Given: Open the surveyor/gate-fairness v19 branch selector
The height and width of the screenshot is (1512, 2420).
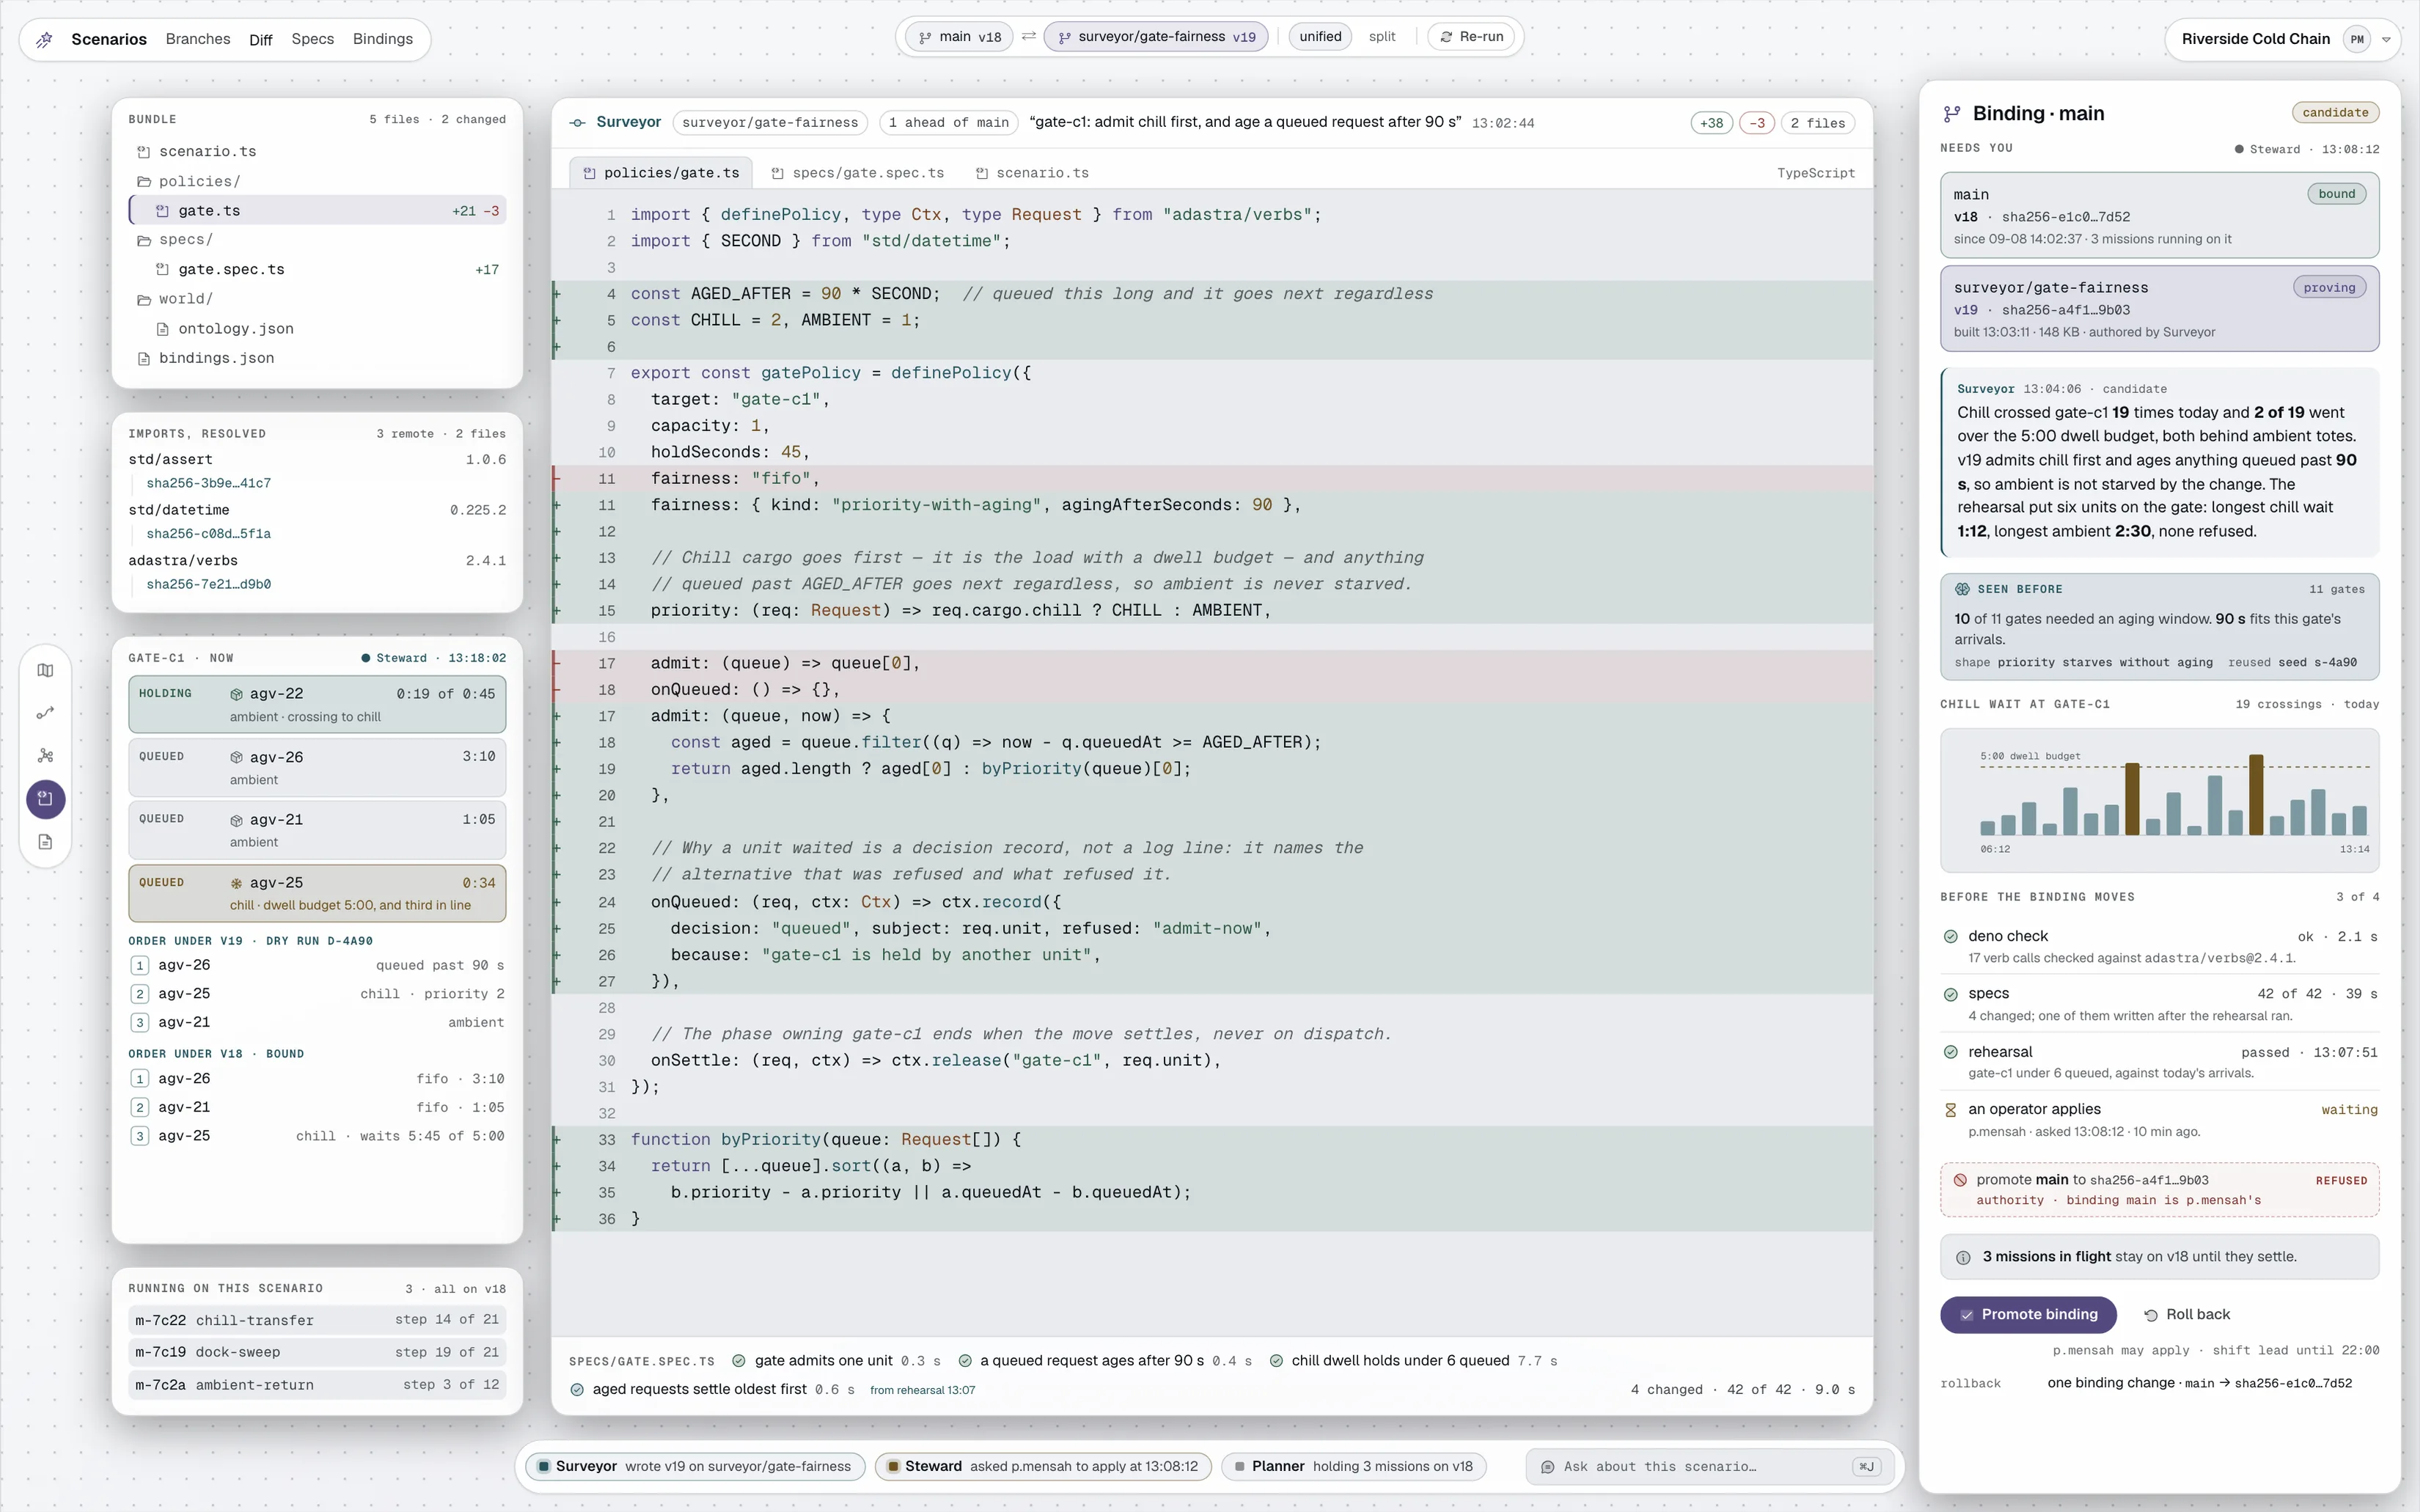Looking at the screenshot, I should click(x=1156, y=37).
